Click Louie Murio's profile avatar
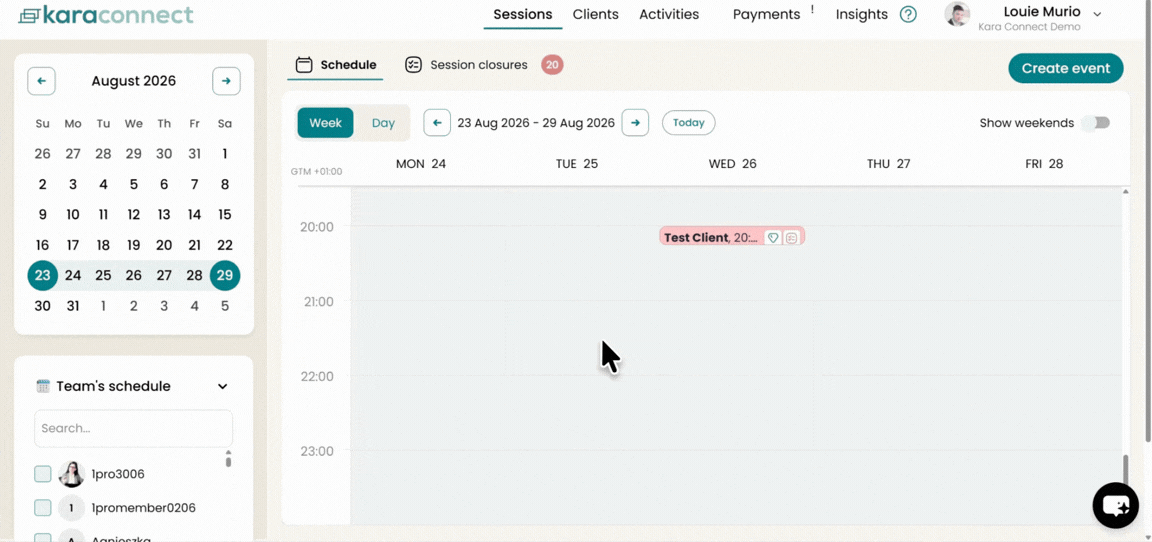The height and width of the screenshot is (542, 1152). tap(957, 15)
